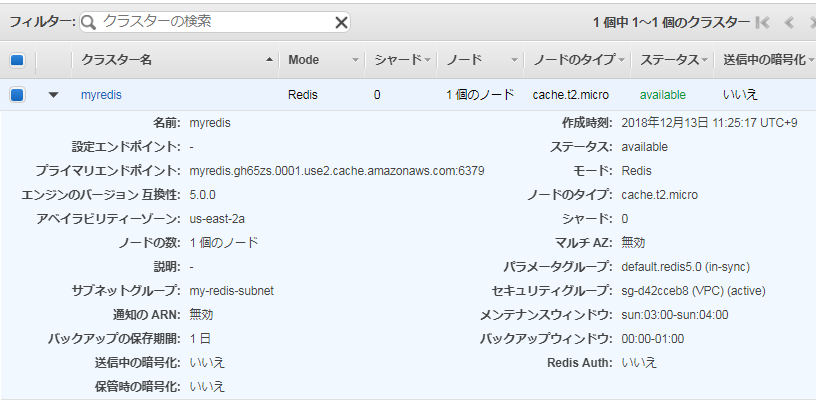Uncheck the myredis cluster row checkbox
The width and height of the screenshot is (816, 400).
17,95
